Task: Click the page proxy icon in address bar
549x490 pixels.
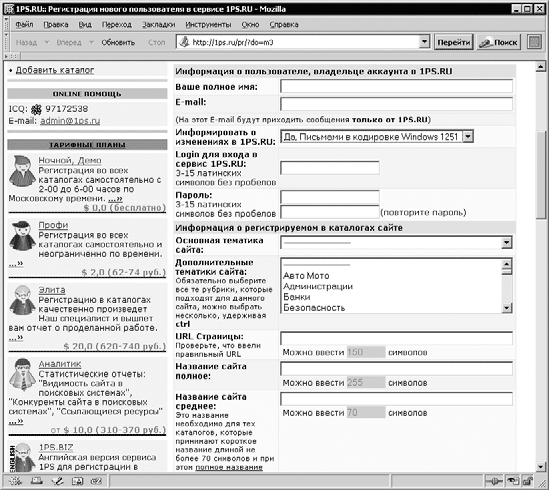Action: (184, 42)
